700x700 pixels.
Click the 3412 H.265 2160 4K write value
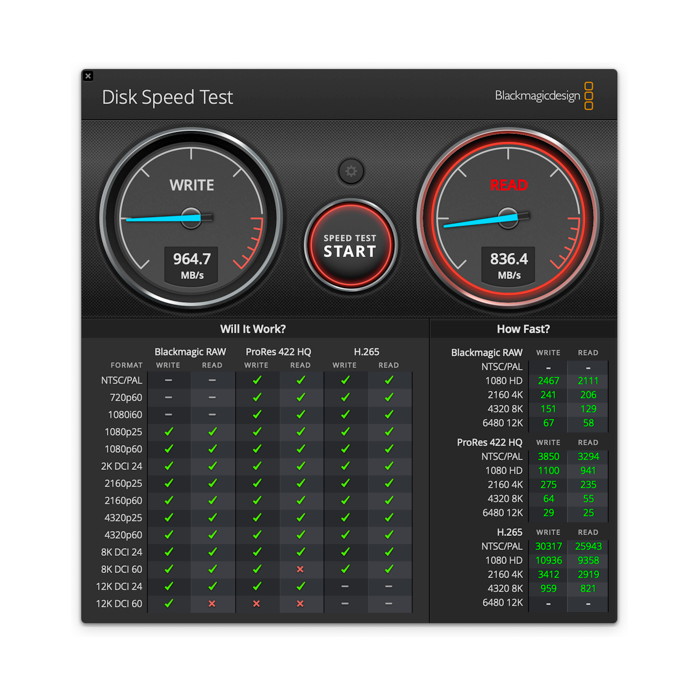click(548, 575)
